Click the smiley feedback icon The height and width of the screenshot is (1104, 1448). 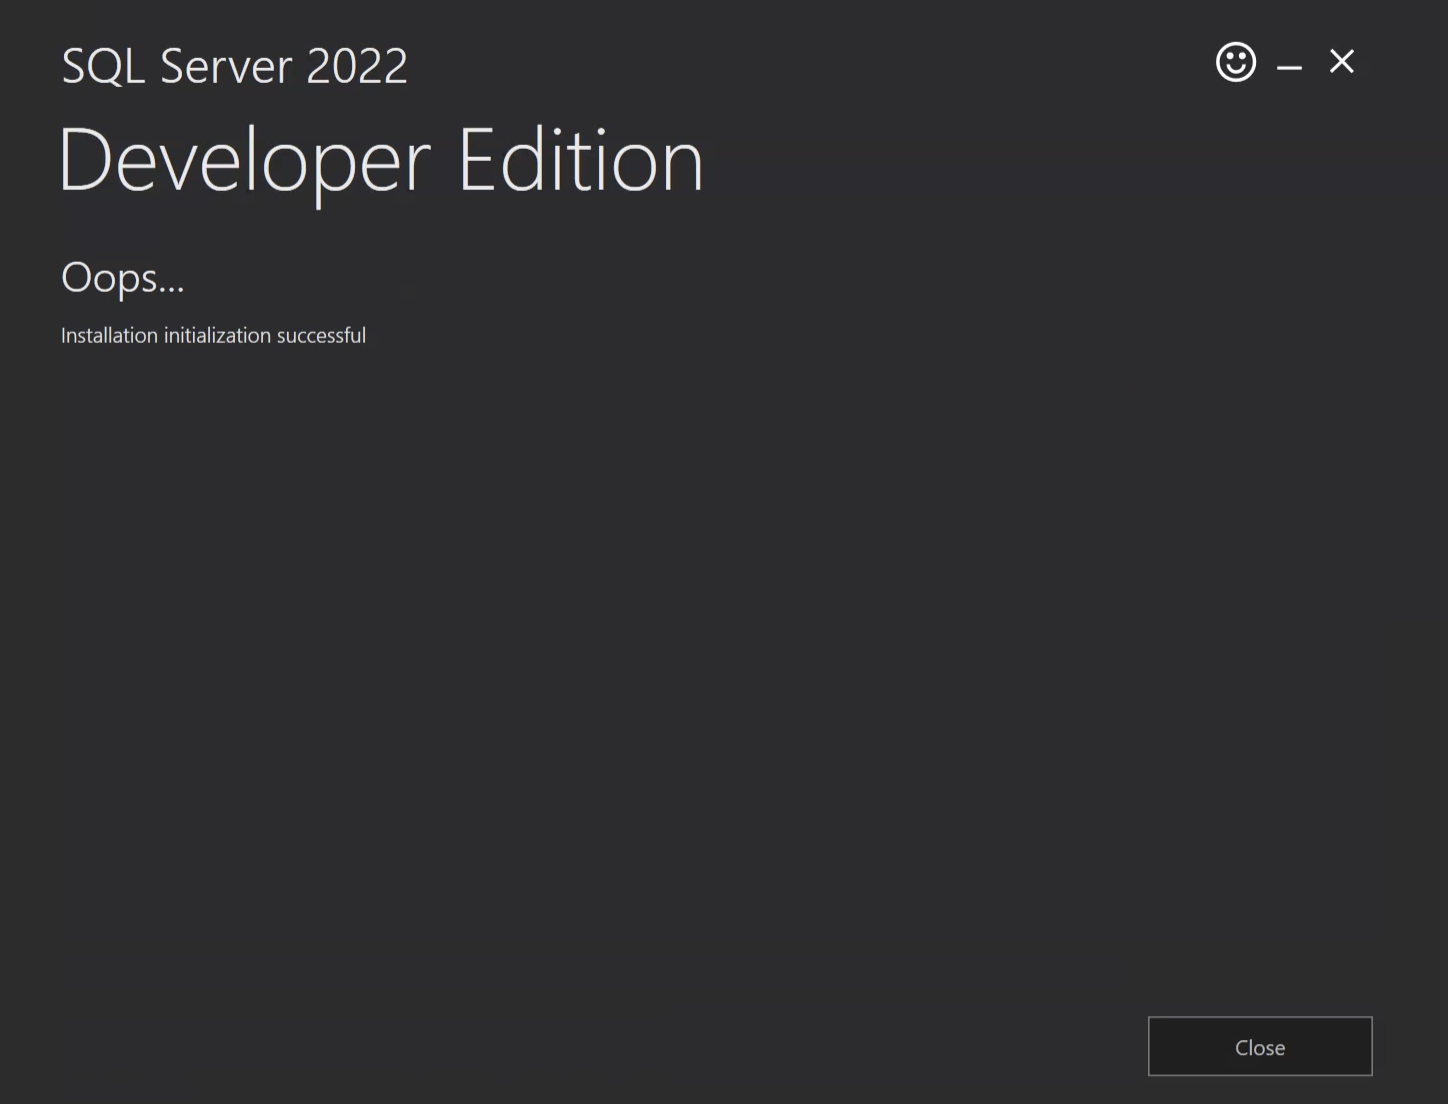tap(1236, 62)
